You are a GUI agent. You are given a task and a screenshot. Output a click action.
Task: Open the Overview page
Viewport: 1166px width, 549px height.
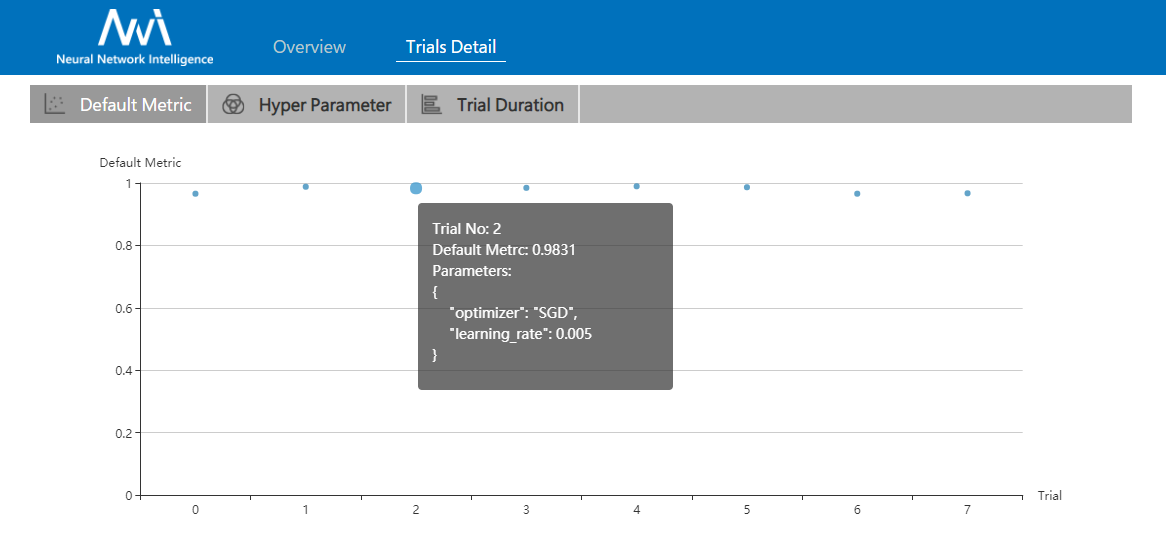[309, 47]
